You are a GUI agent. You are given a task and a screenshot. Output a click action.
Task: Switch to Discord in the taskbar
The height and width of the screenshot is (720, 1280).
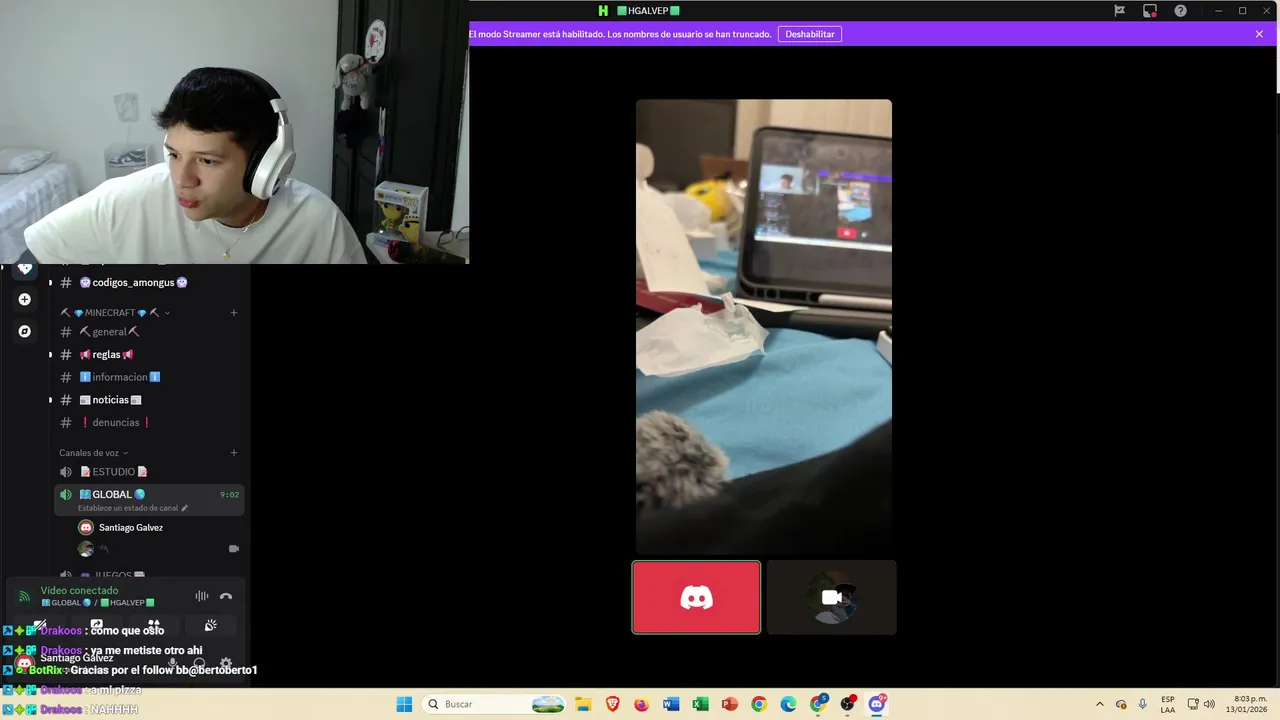(877, 704)
